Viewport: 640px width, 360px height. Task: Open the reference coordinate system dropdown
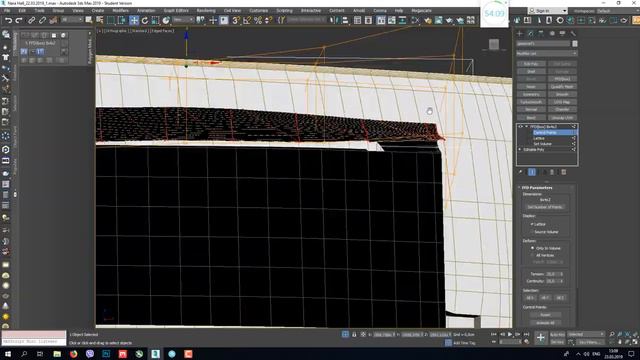pyautogui.click(x=183, y=20)
